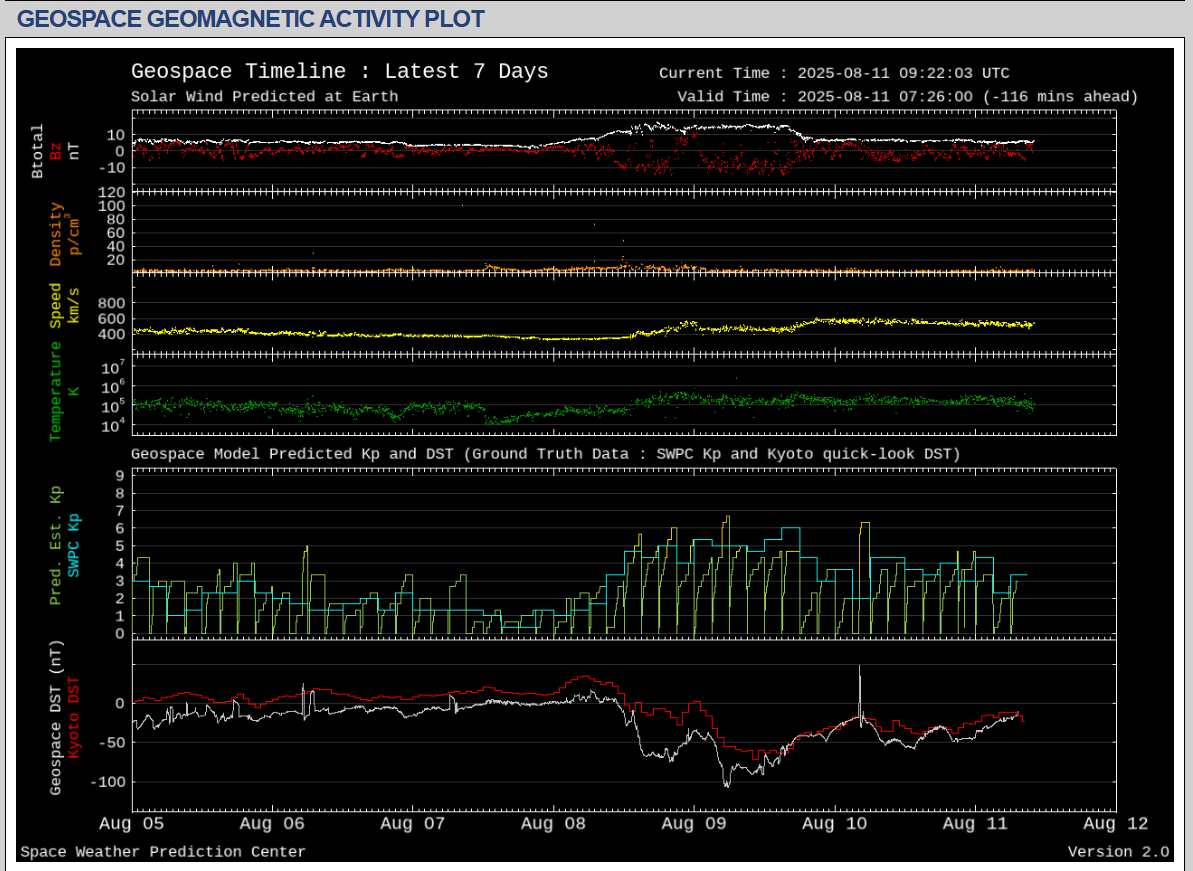Select the green Temperature axis label
The height and width of the screenshot is (871, 1193).
(56, 391)
